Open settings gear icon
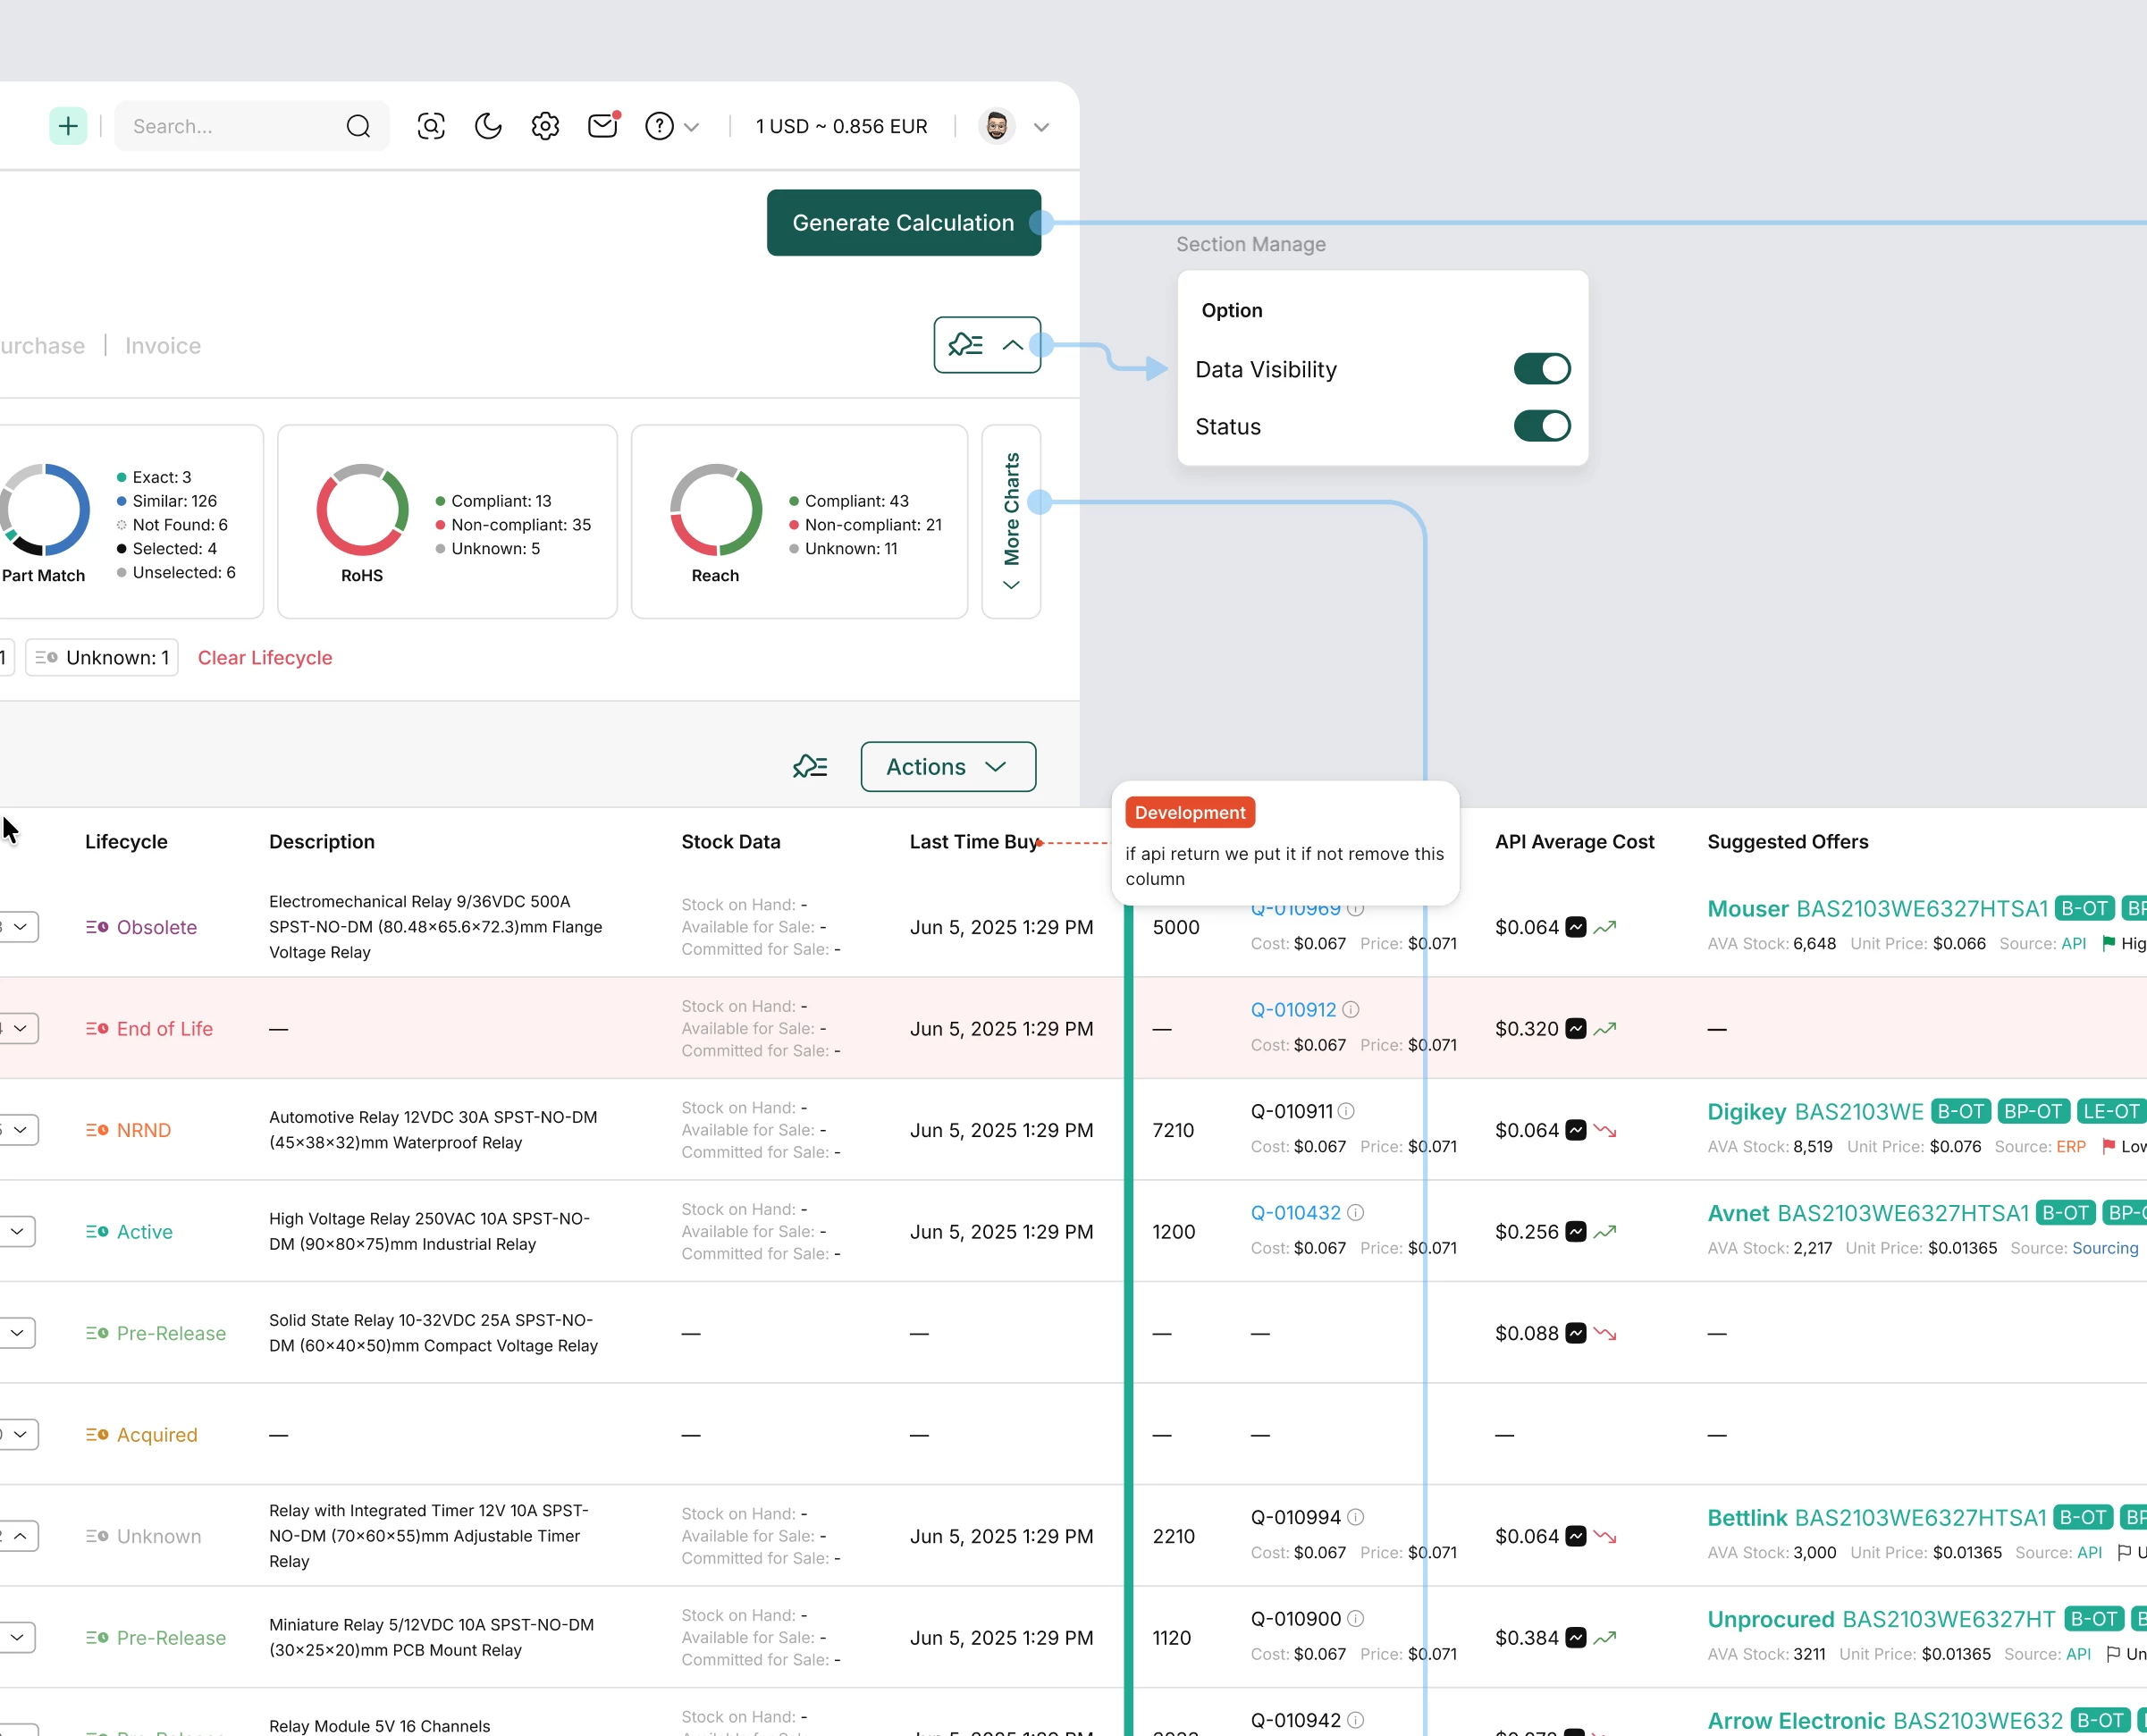 pos(545,126)
